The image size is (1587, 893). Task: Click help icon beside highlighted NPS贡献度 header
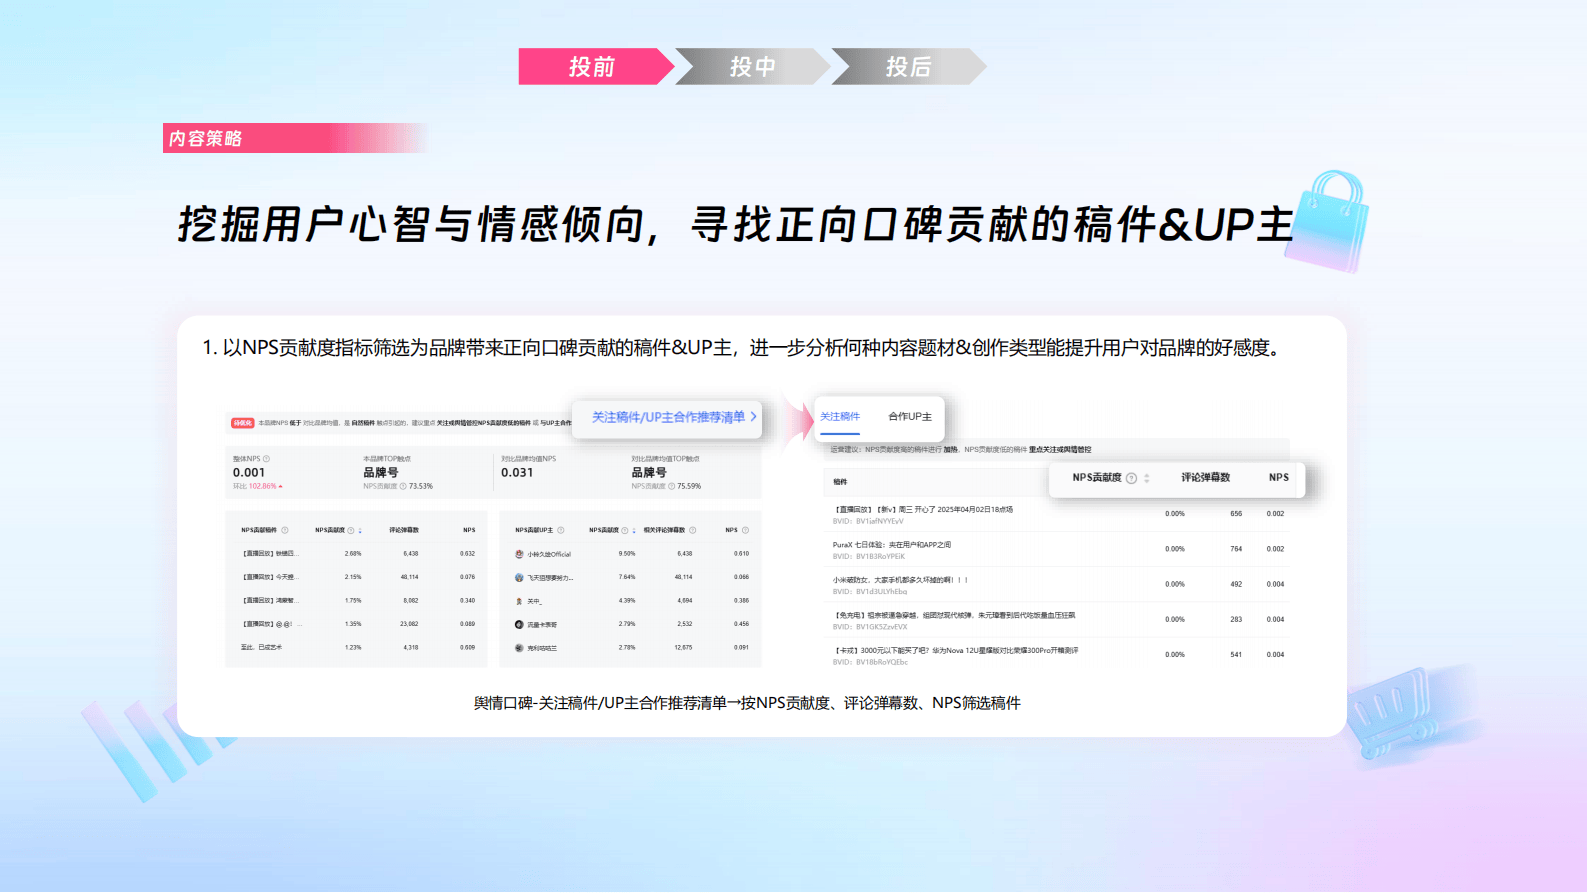point(1131,478)
